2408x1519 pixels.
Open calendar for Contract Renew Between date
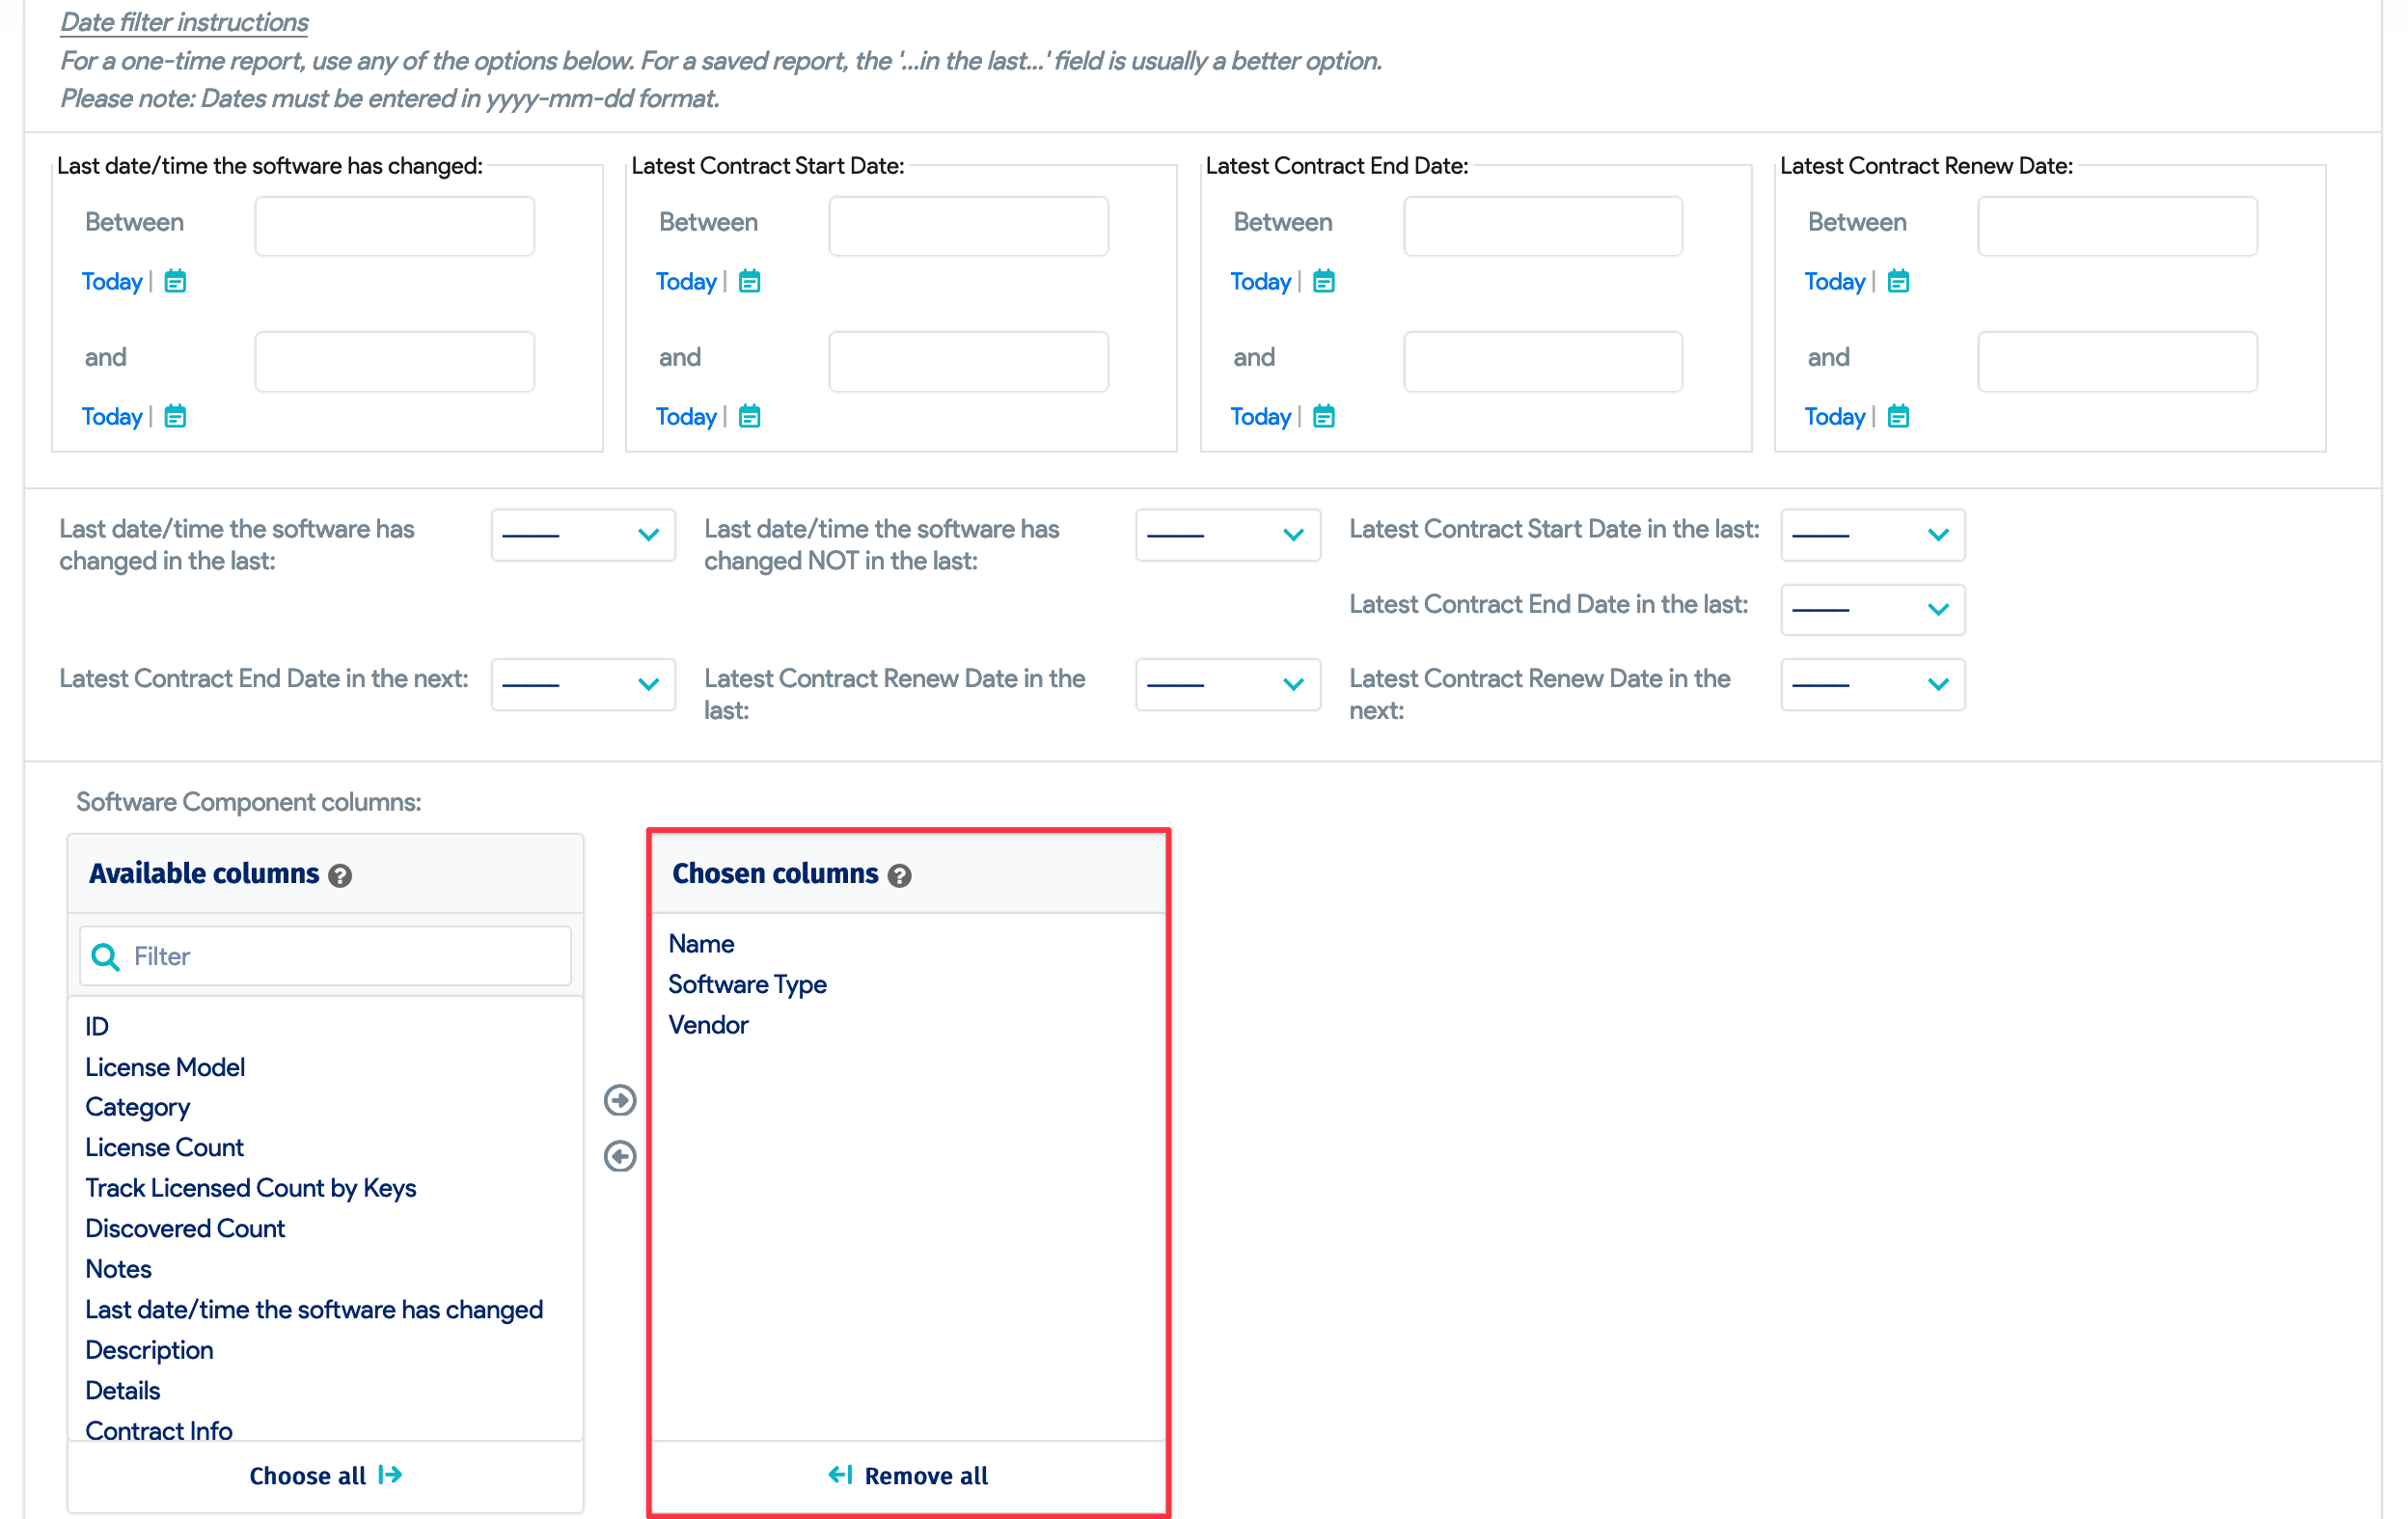pos(1898,282)
